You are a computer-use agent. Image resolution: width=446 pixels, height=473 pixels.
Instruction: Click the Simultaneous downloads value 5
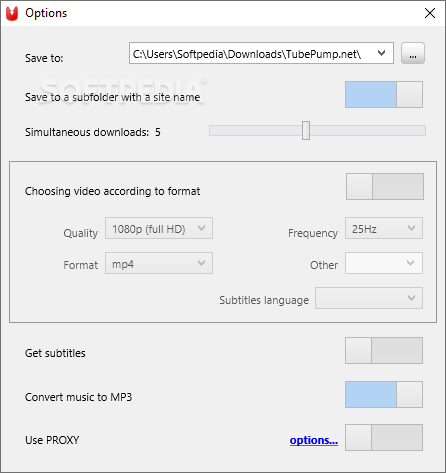click(x=158, y=132)
